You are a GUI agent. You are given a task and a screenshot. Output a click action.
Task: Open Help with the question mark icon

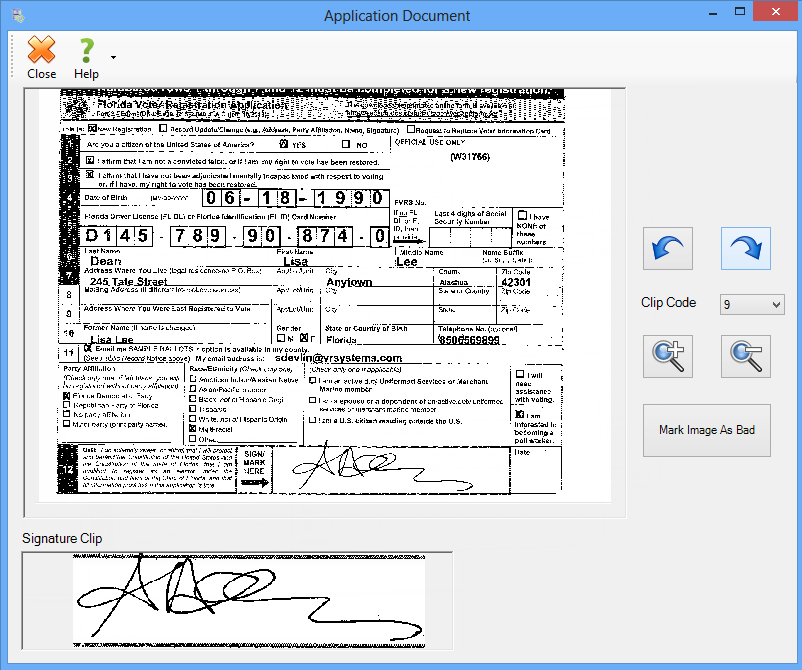coord(86,57)
